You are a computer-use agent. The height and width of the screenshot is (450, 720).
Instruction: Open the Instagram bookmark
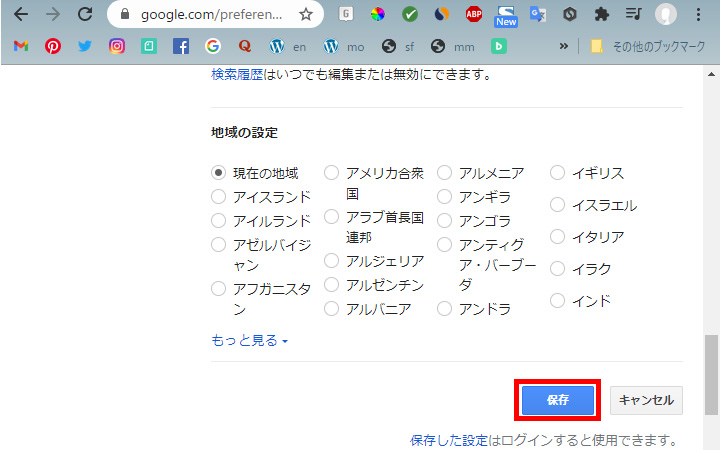click(x=117, y=46)
